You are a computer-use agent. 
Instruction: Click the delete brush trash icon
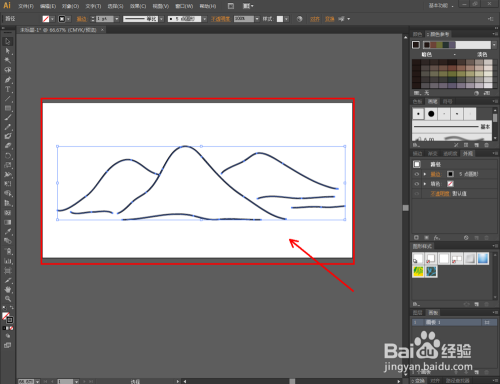[486, 145]
